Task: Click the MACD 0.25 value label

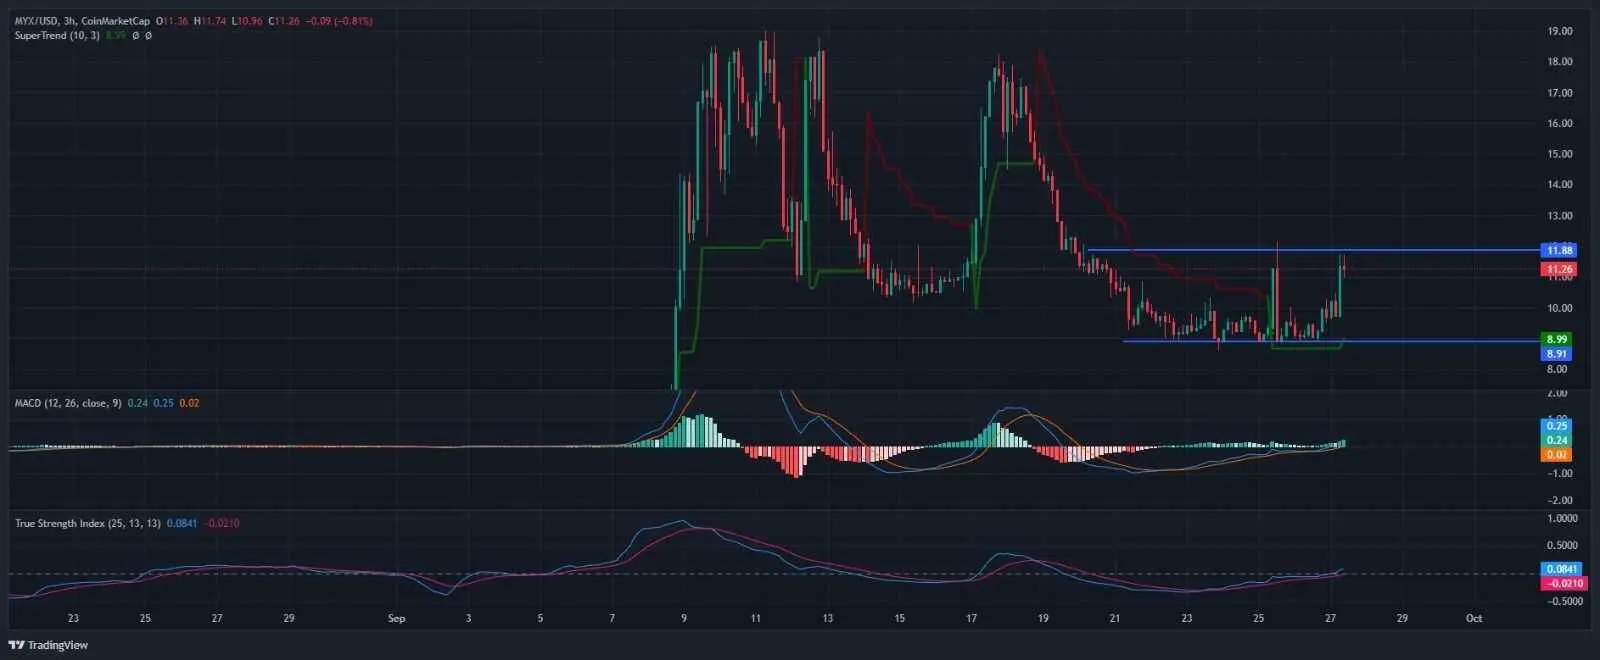Action: (1557, 426)
